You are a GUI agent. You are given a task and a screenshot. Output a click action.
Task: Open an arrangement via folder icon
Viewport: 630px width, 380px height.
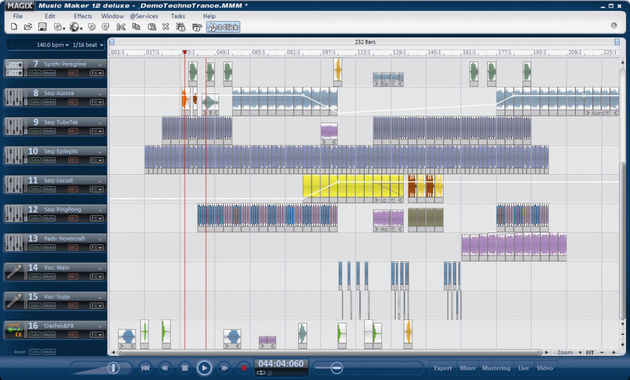(x=28, y=27)
